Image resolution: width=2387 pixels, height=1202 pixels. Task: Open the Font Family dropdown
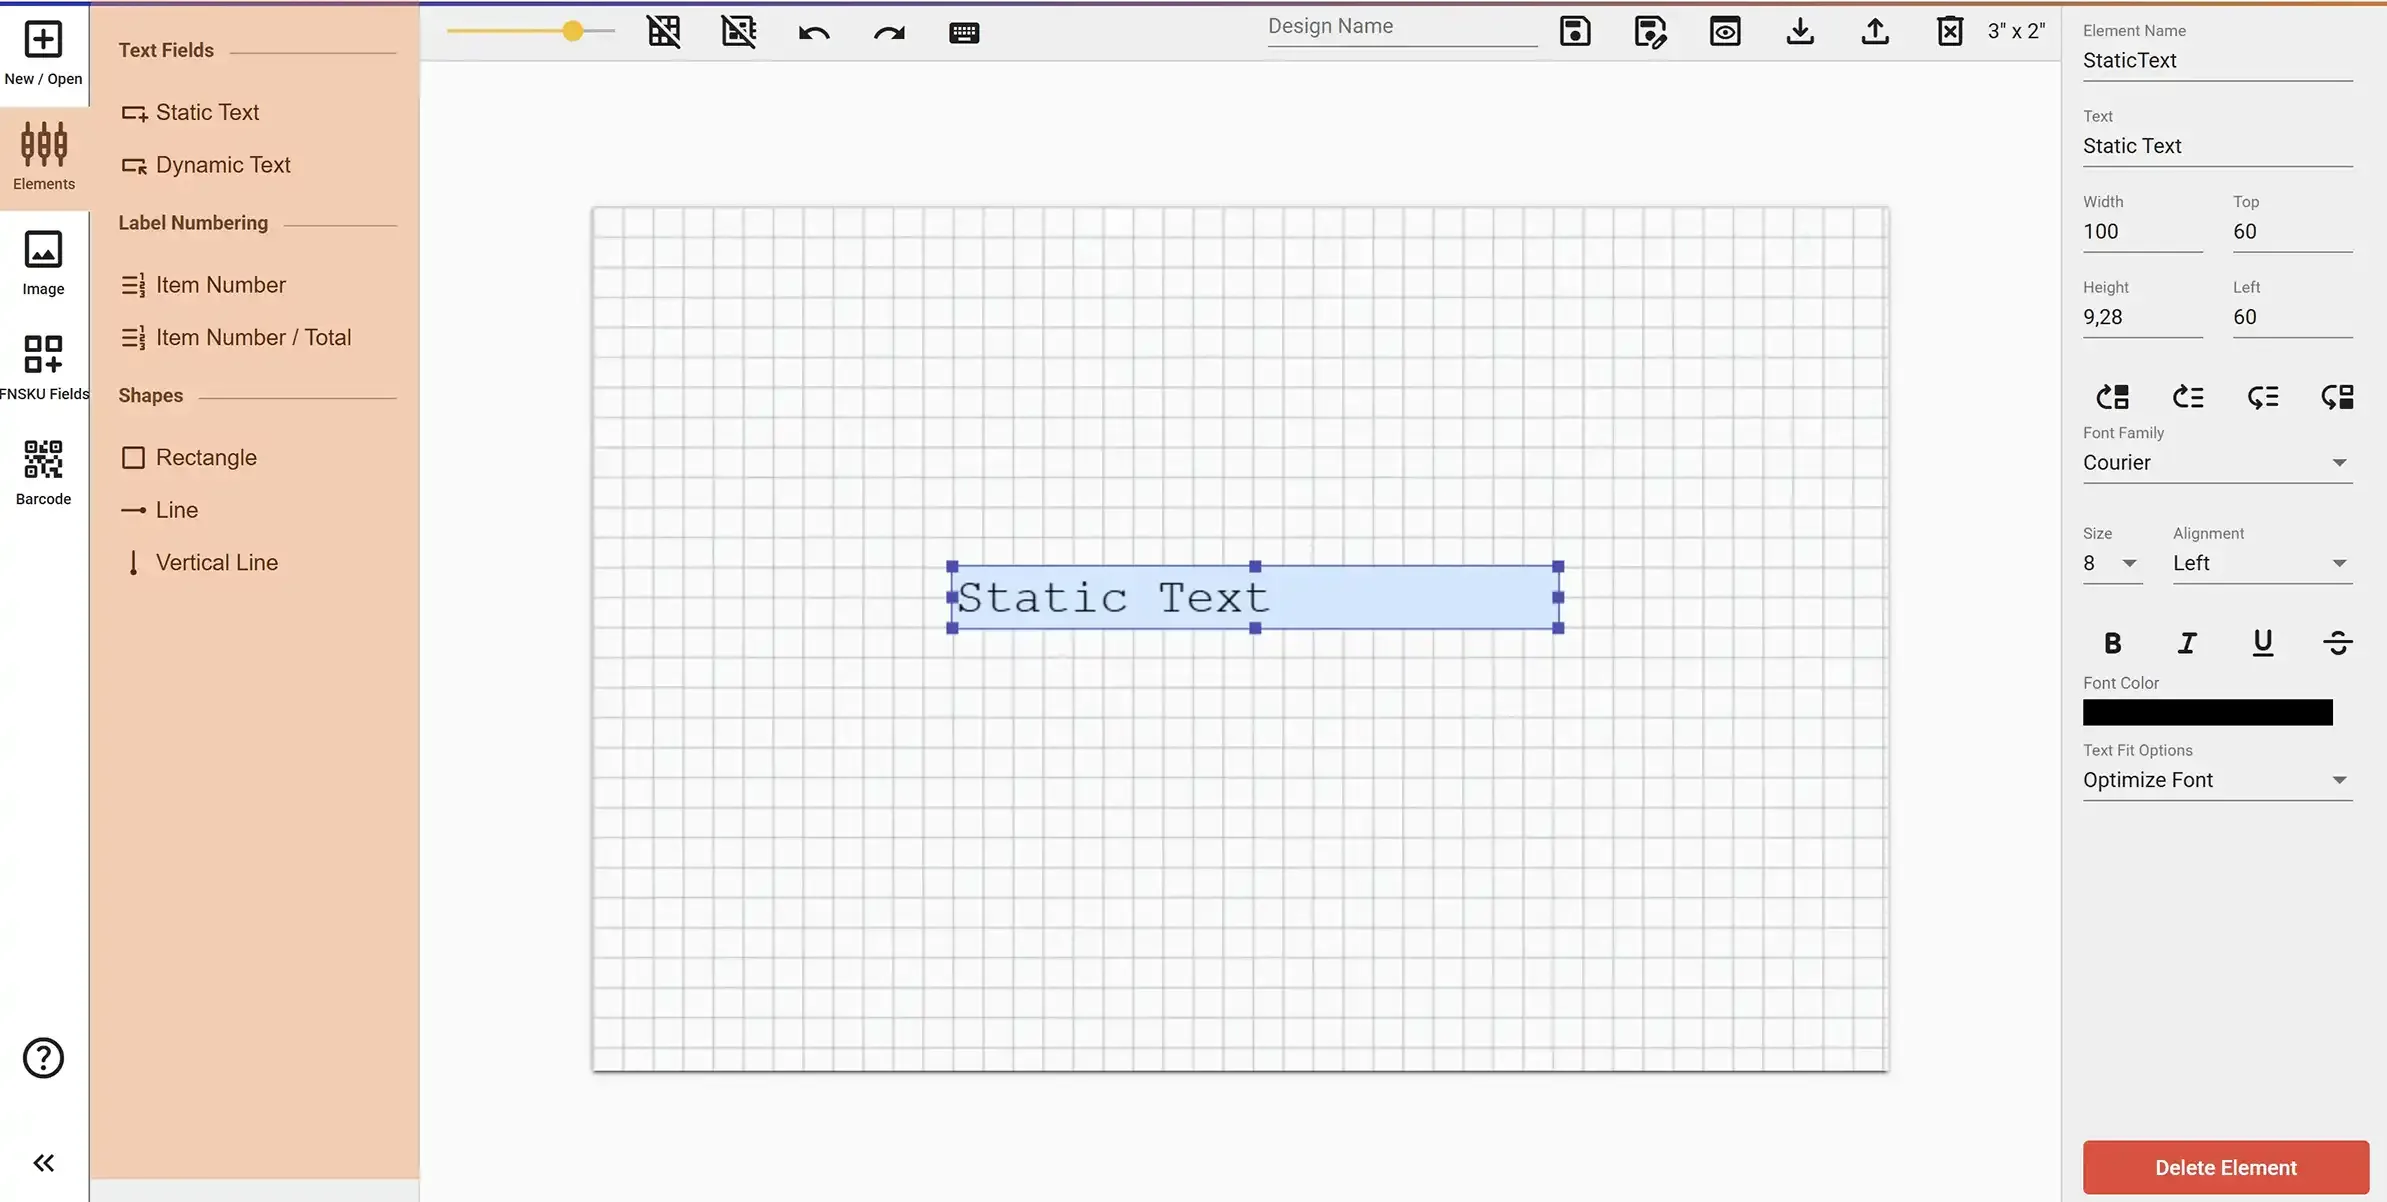click(2217, 463)
